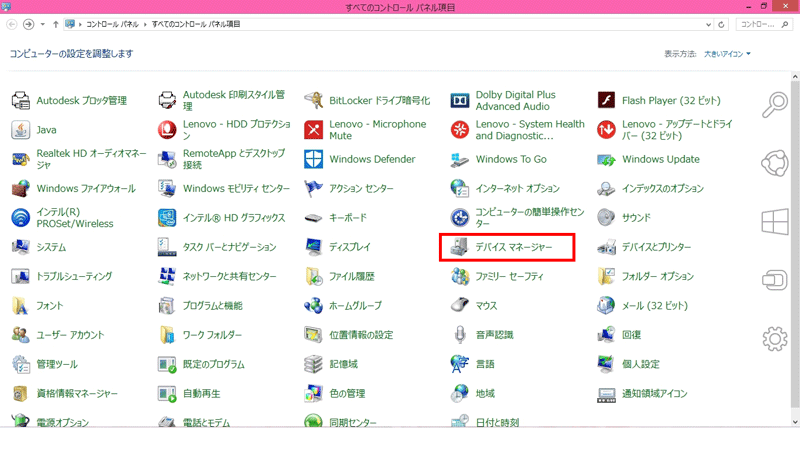This screenshot has width=800, height=450.
Task: Focus the control panel search box
Action: tap(764, 24)
